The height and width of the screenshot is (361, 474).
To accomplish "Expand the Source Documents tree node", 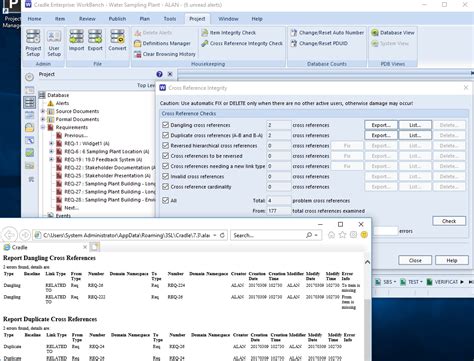I will pyautogui.click(x=43, y=111).
